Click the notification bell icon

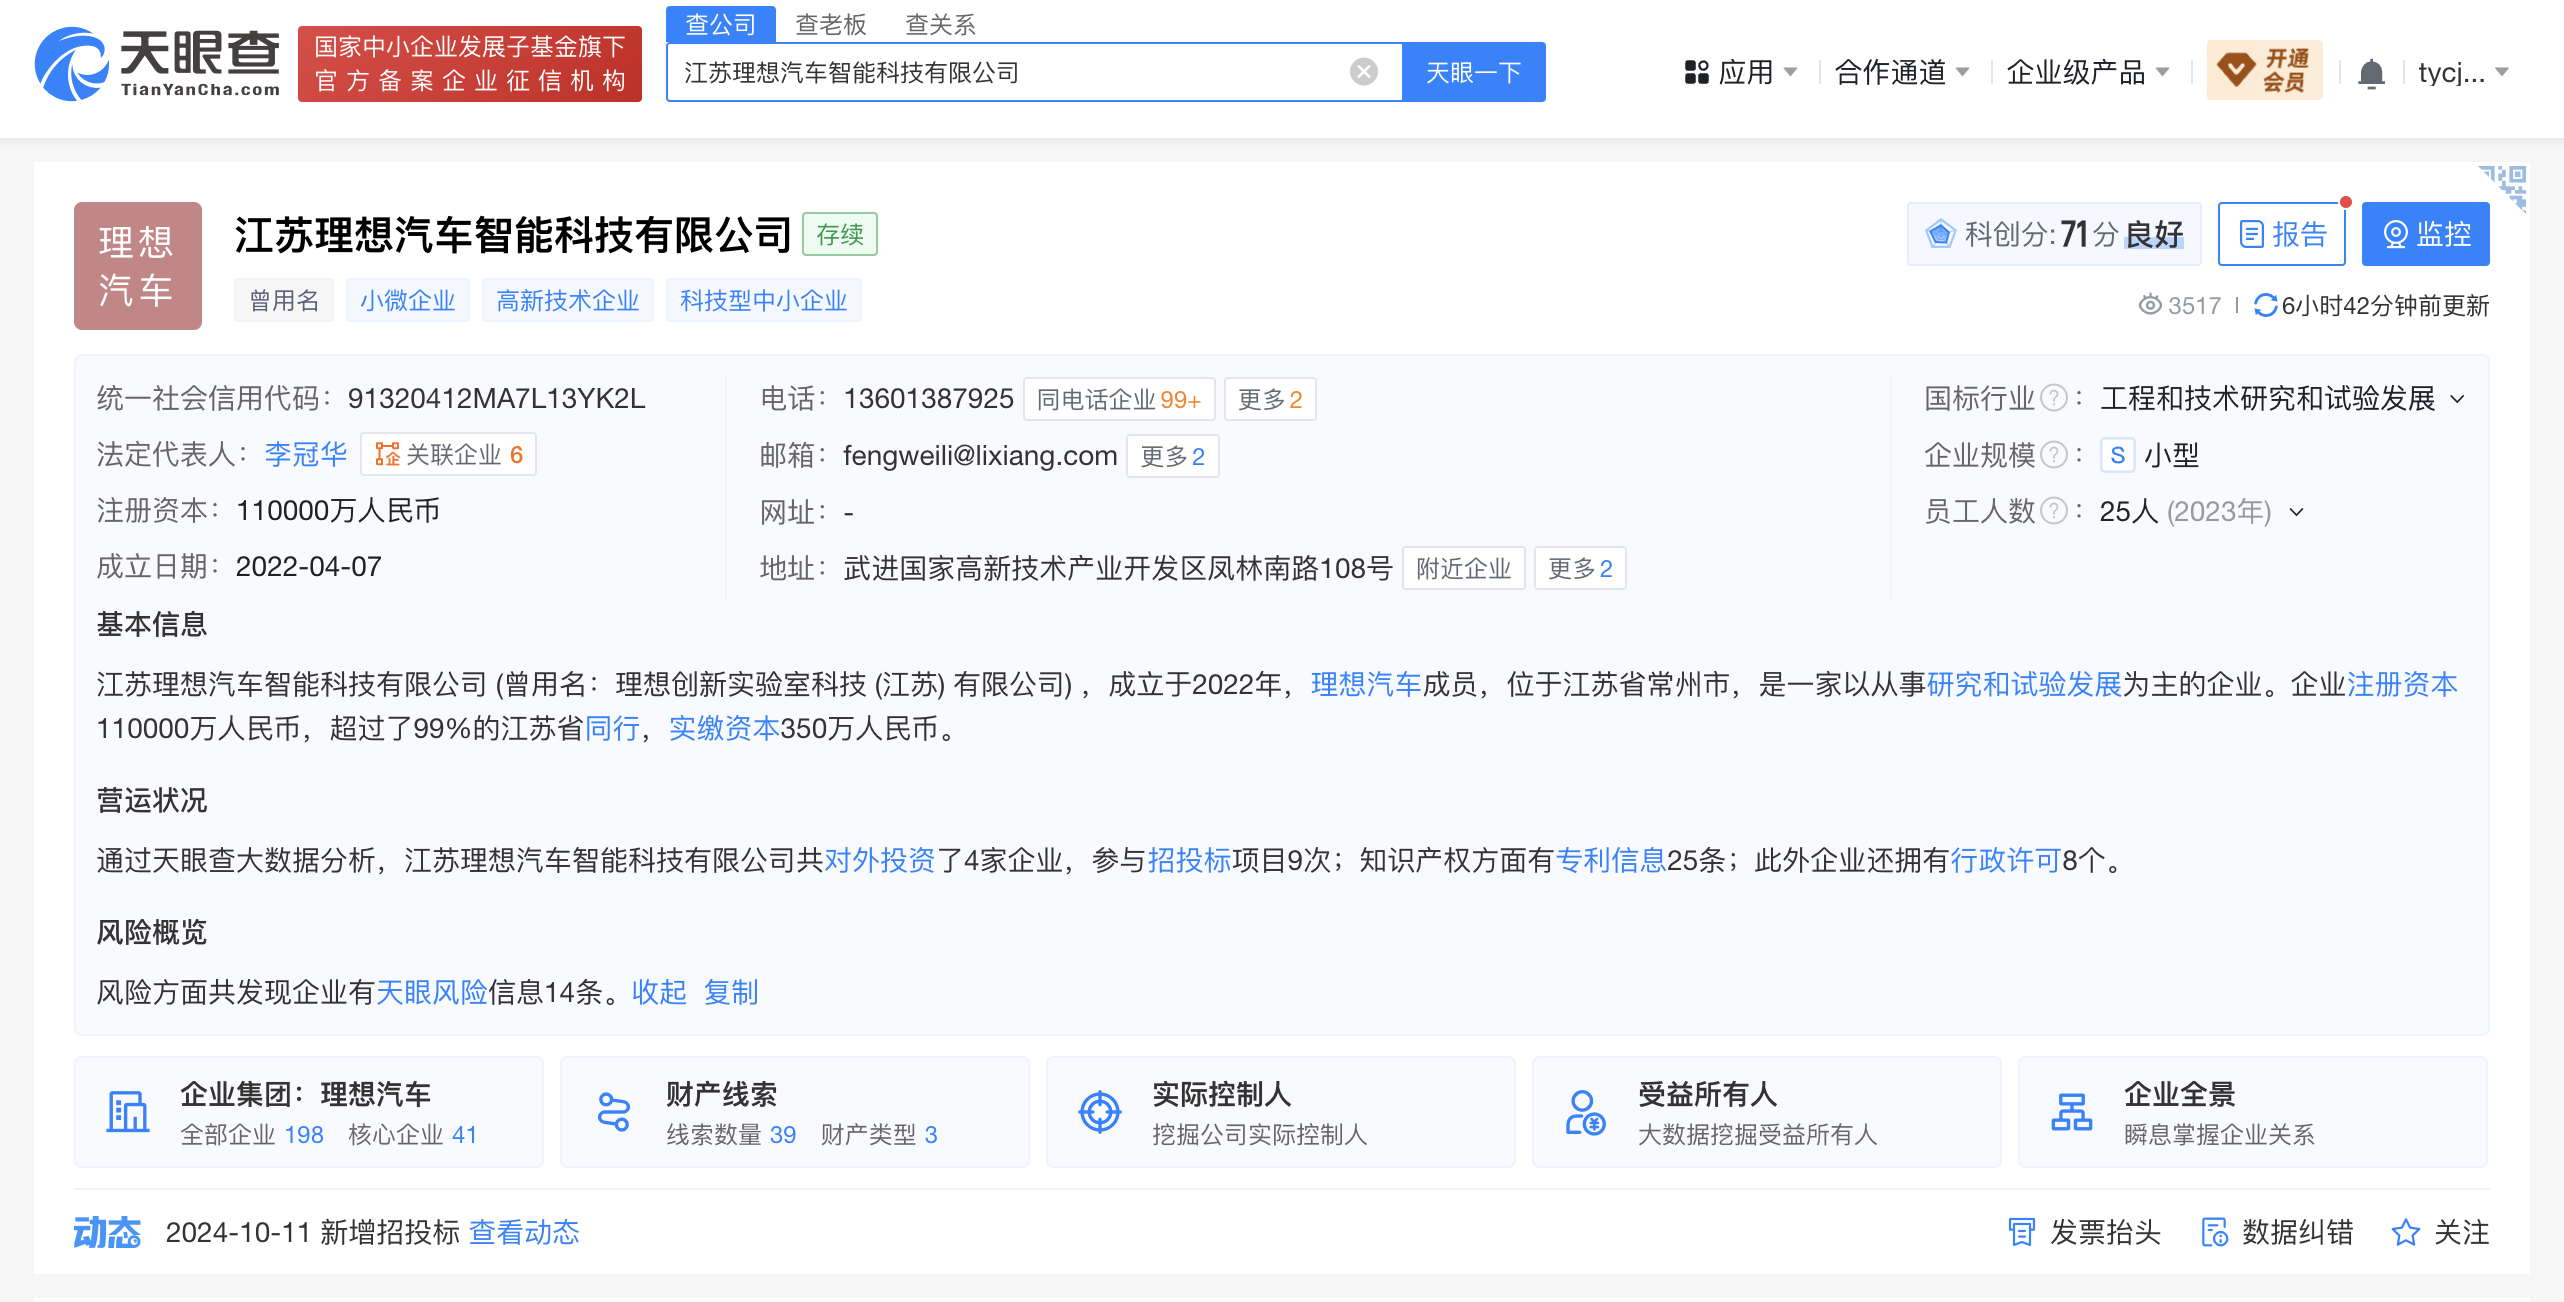(2371, 73)
